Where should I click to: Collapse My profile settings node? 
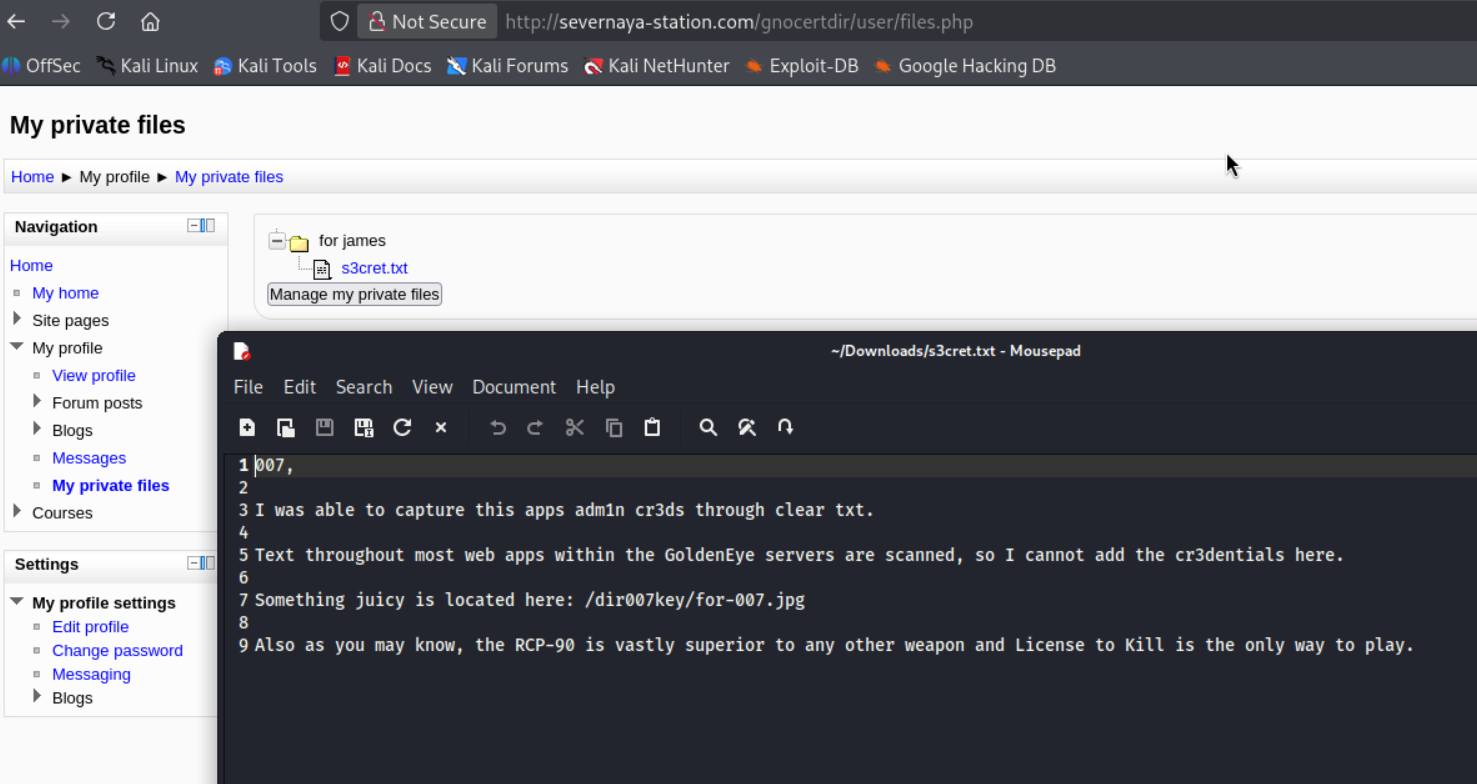(x=16, y=602)
